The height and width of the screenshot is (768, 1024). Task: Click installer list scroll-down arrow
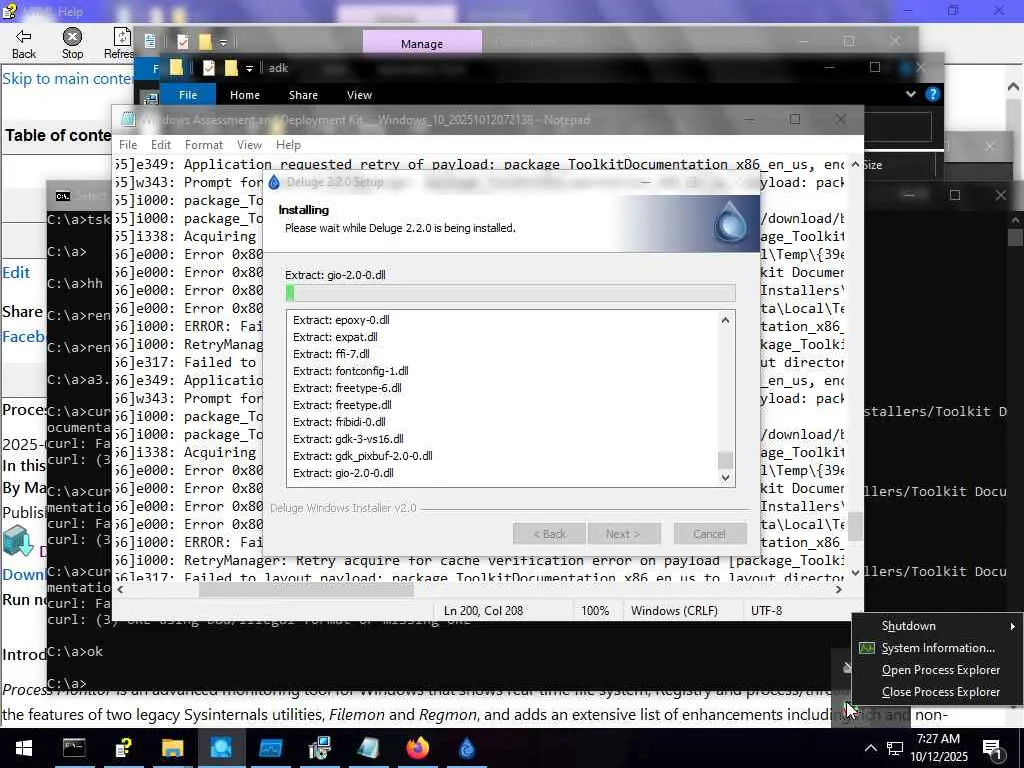726,478
